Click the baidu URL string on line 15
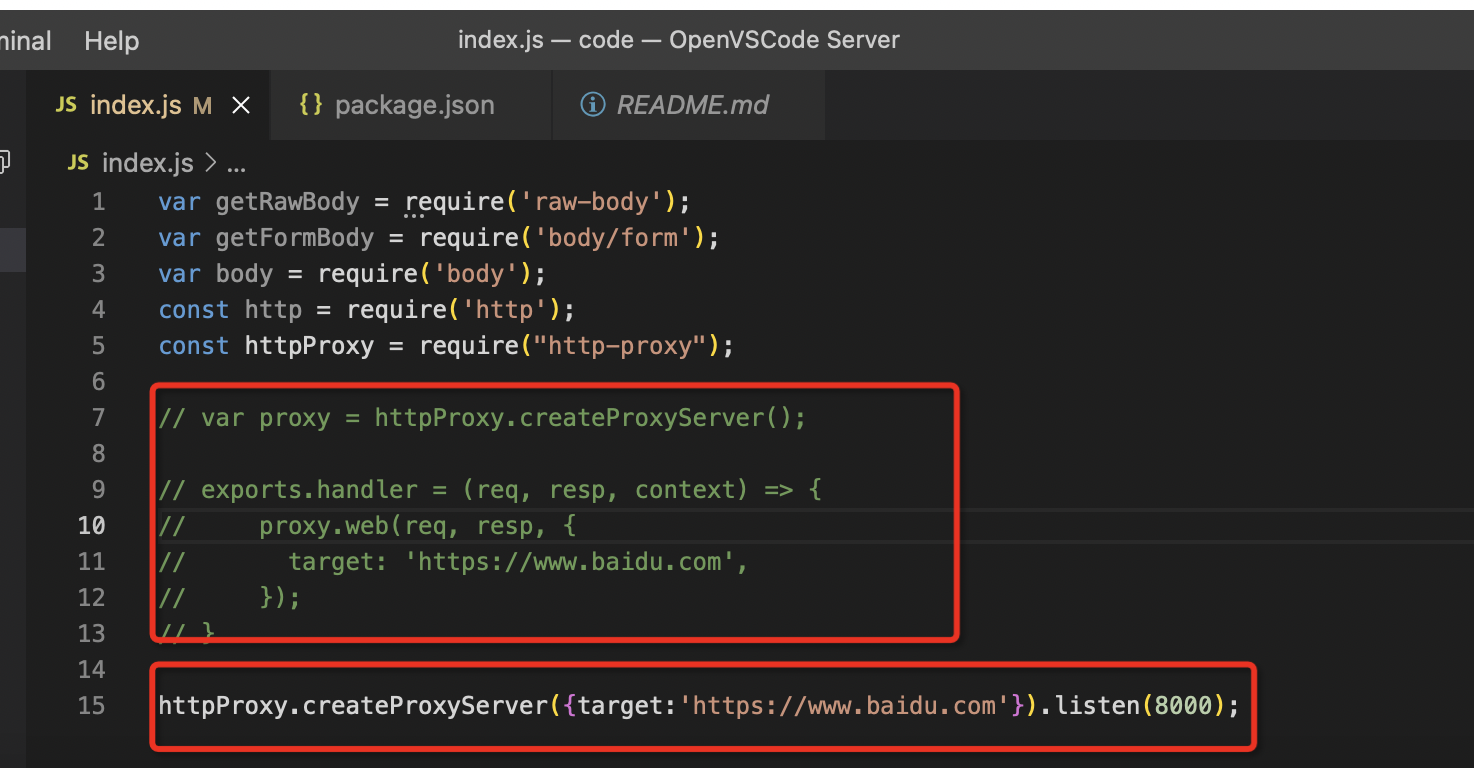This screenshot has width=1474, height=768. click(x=845, y=706)
